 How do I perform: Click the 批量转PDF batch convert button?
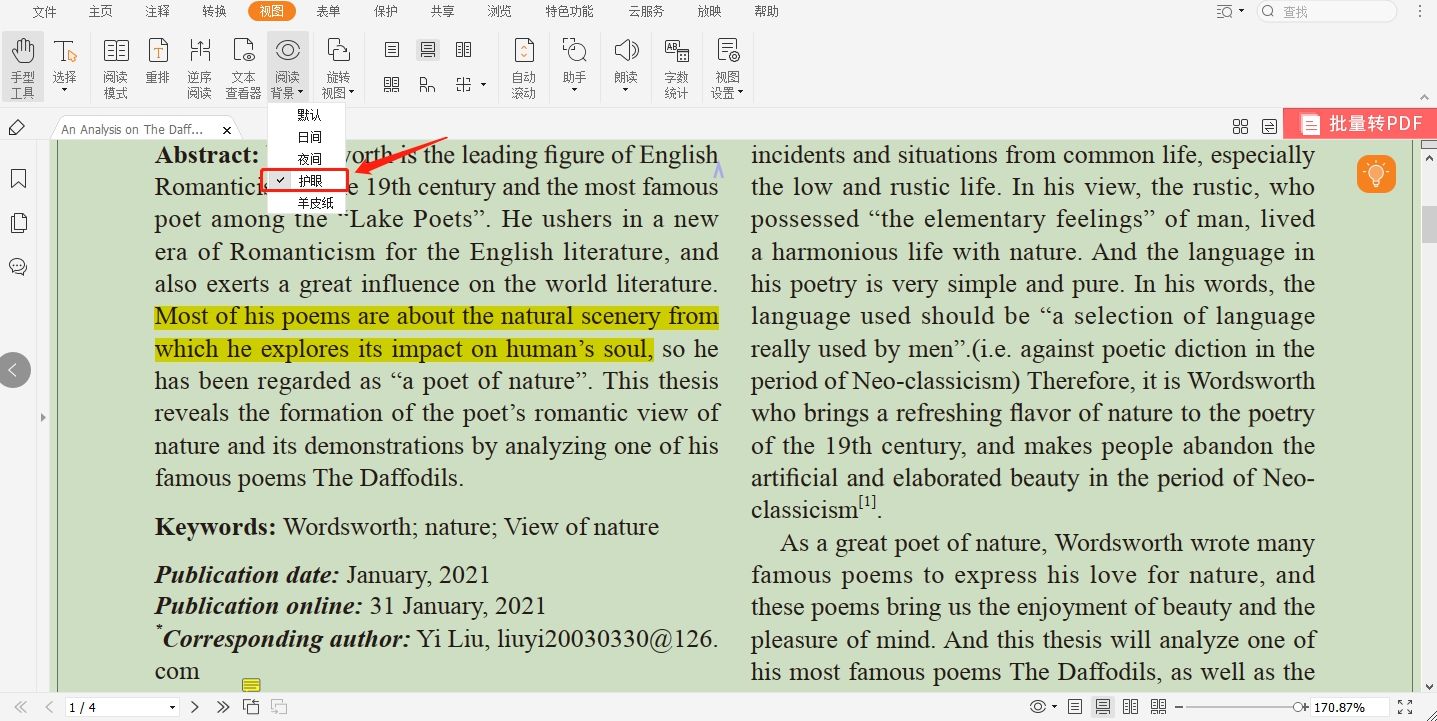1360,124
